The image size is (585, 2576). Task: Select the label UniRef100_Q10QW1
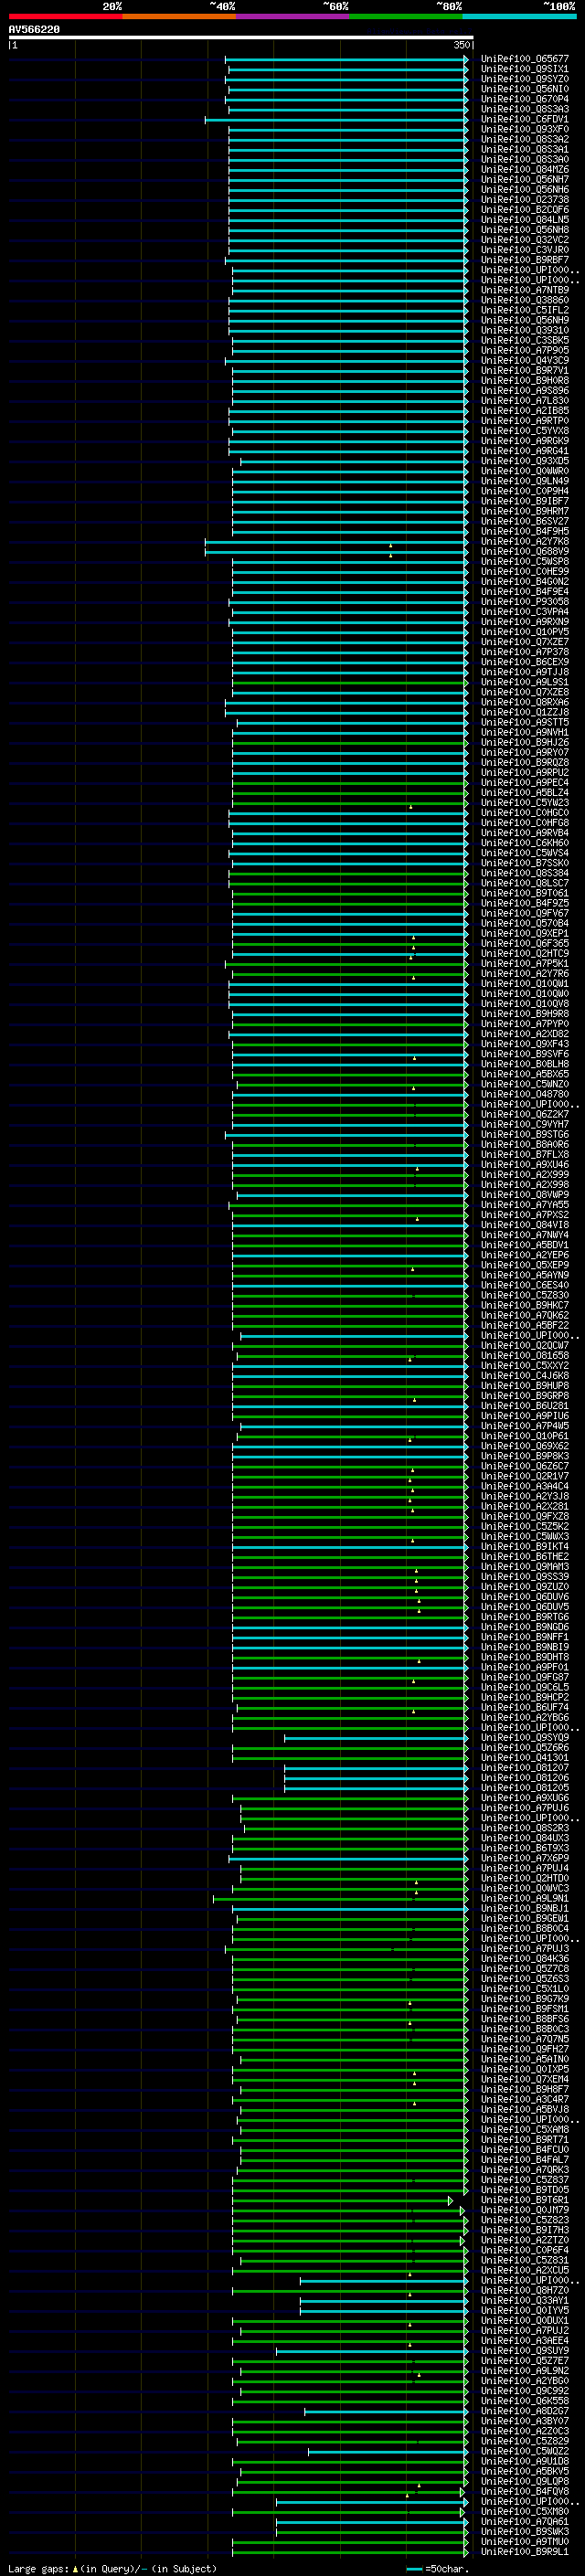point(525,984)
